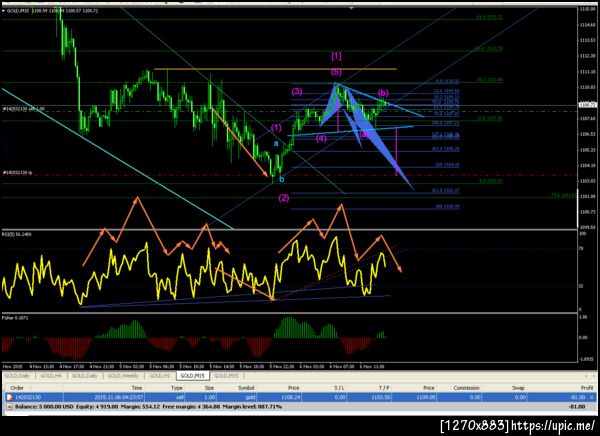The image size is (600, 436).
Task: Close order 14203213 with the row's x
Action: (592, 397)
